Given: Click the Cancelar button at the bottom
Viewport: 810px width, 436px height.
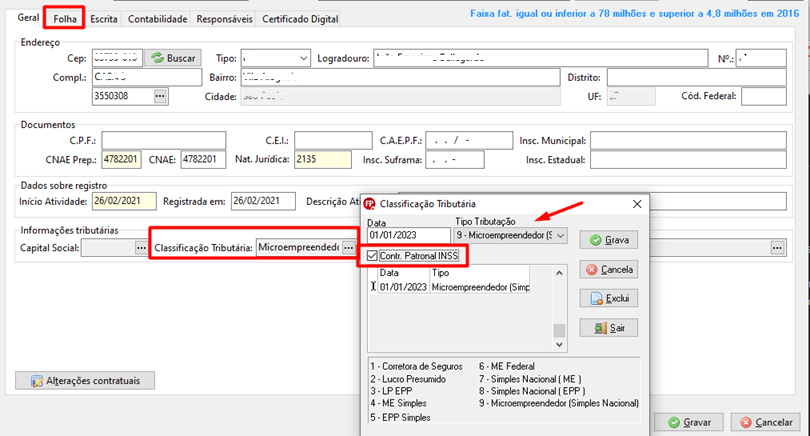Looking at the screenshot, I should tap(766, 422).
